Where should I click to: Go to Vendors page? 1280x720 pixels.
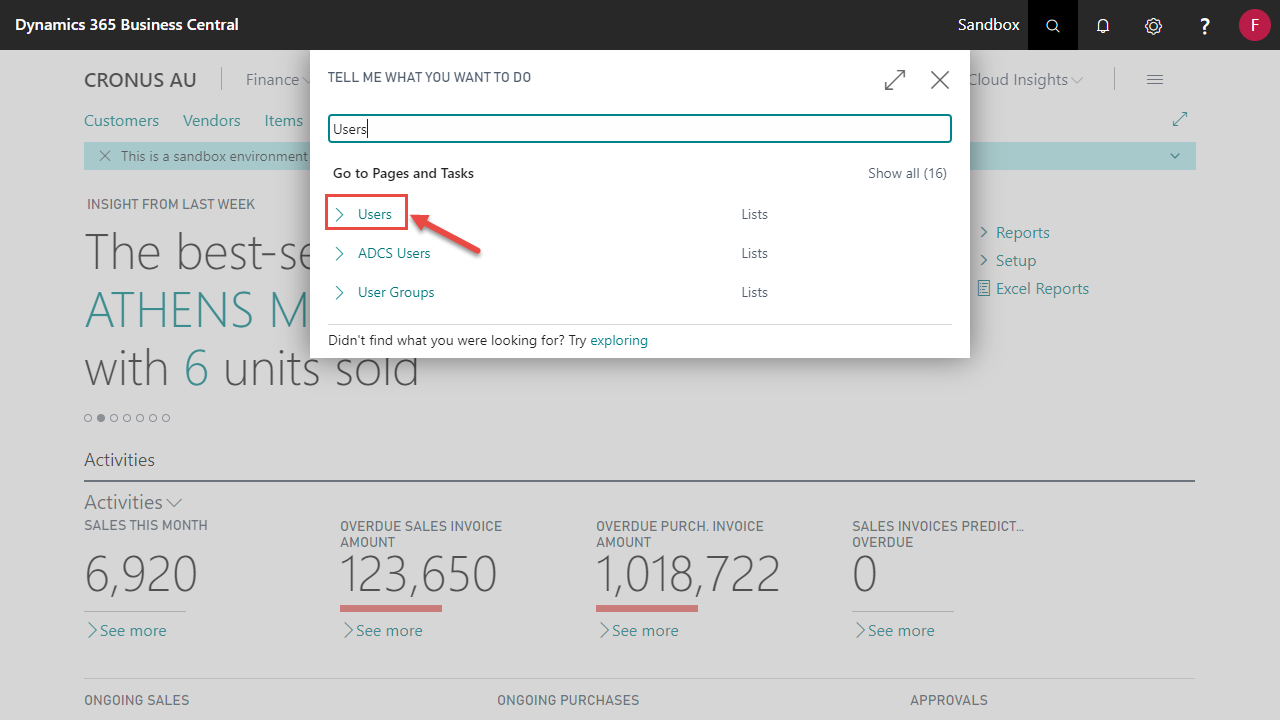click(211, 120)
